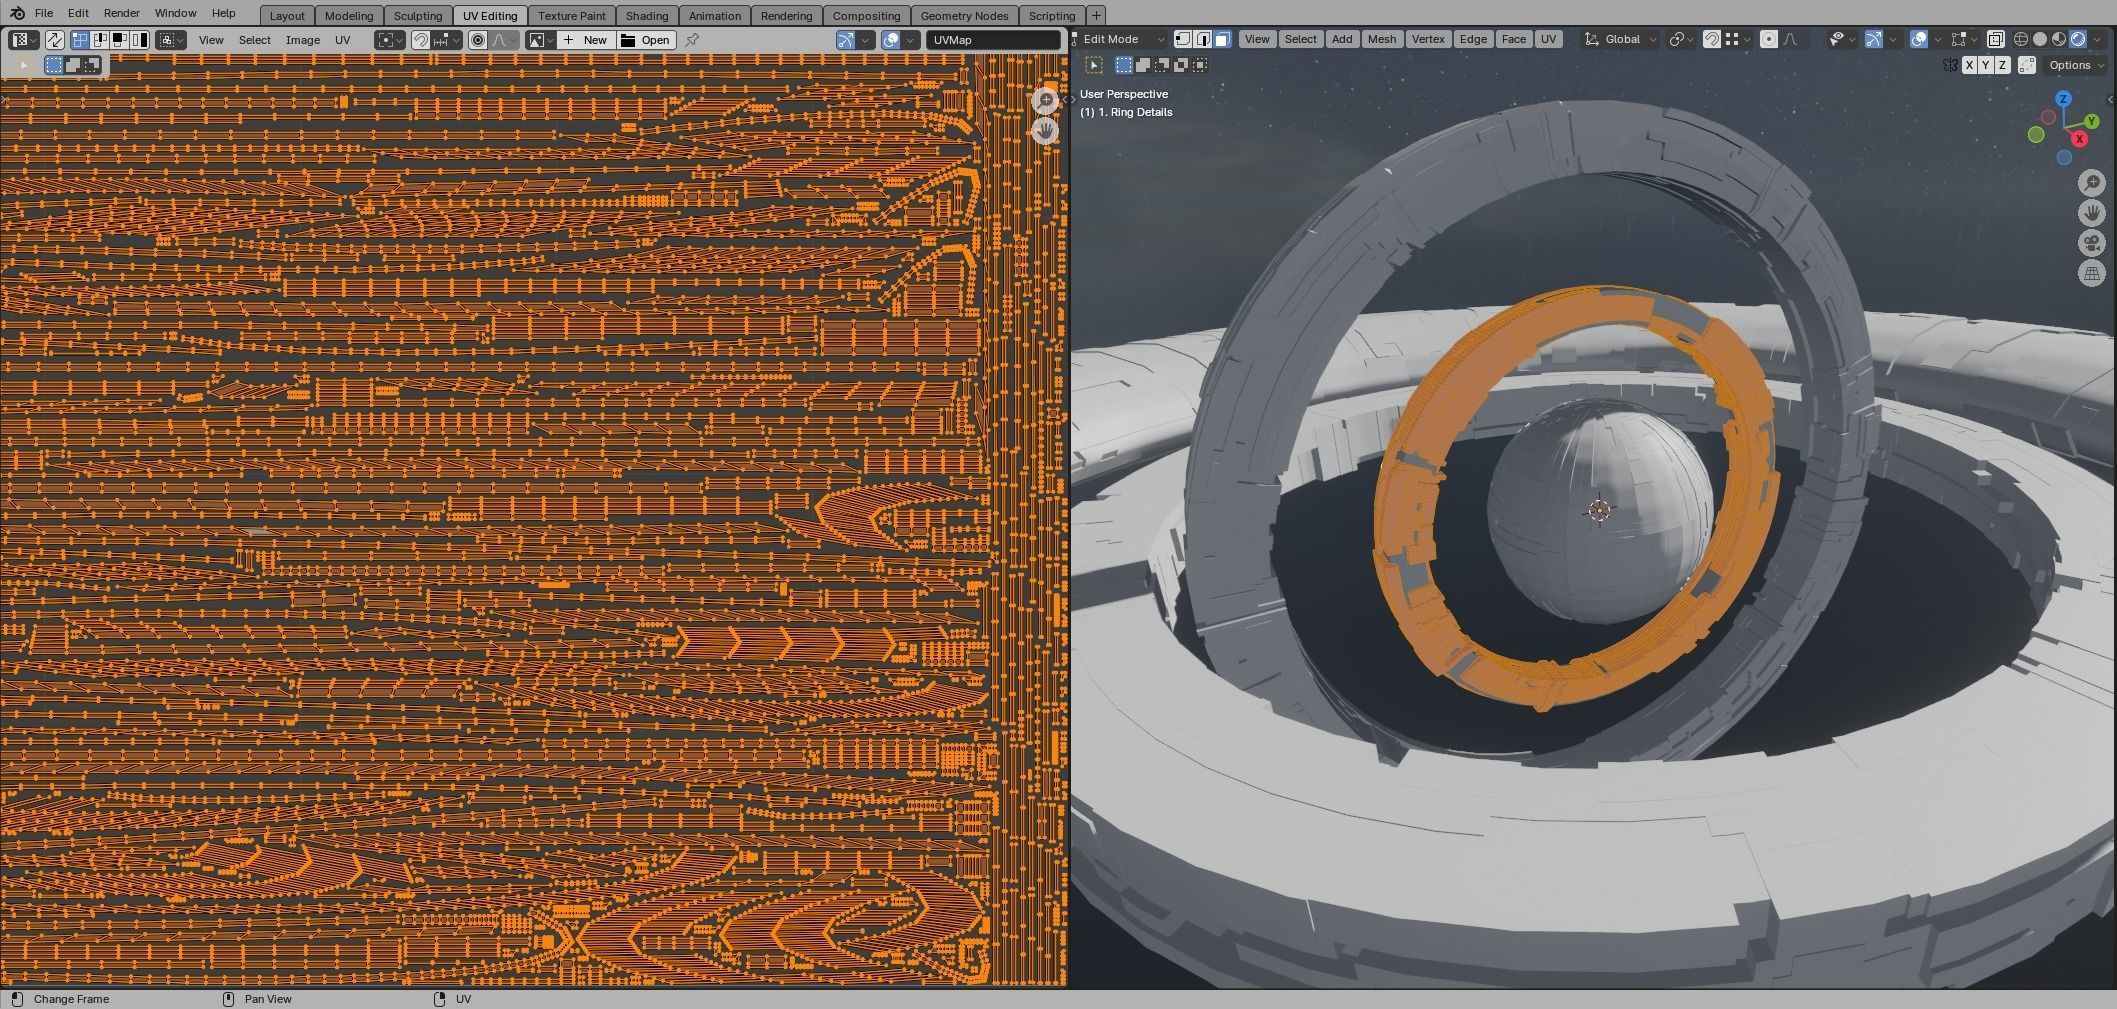Click the viewport Vertex button
The height and width of the screenshot is (1009, 2117).
(1428, 39)
